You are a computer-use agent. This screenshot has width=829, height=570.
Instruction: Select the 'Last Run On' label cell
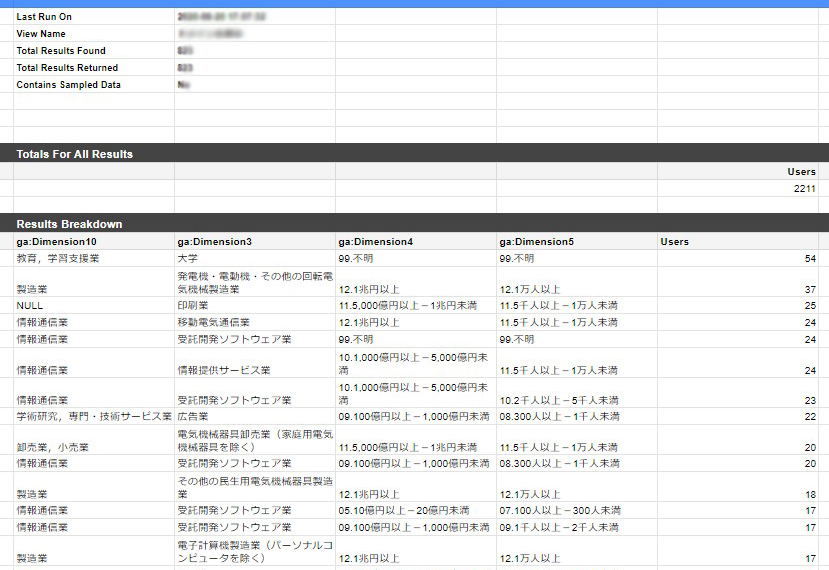94,16
